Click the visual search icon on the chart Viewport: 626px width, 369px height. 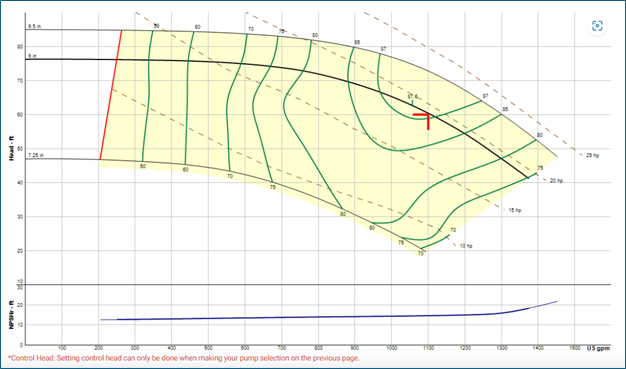tap(597, 26)
